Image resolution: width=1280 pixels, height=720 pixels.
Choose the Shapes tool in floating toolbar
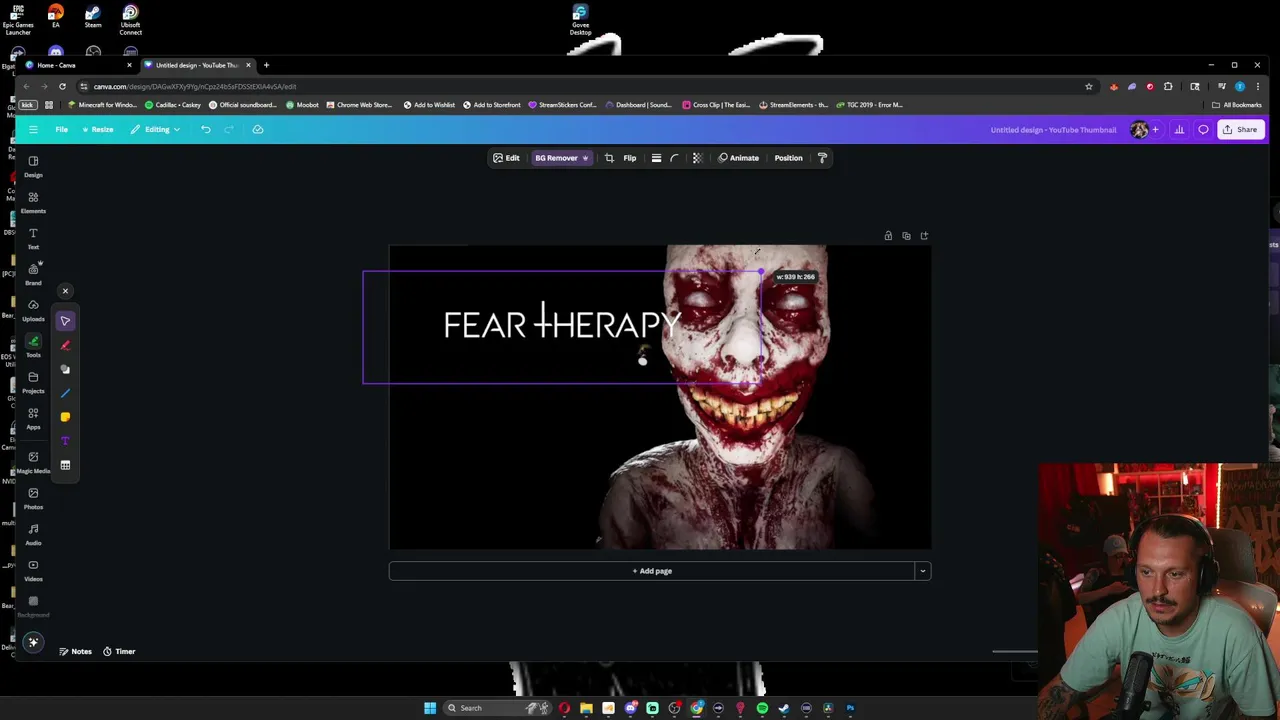[65, 369]
